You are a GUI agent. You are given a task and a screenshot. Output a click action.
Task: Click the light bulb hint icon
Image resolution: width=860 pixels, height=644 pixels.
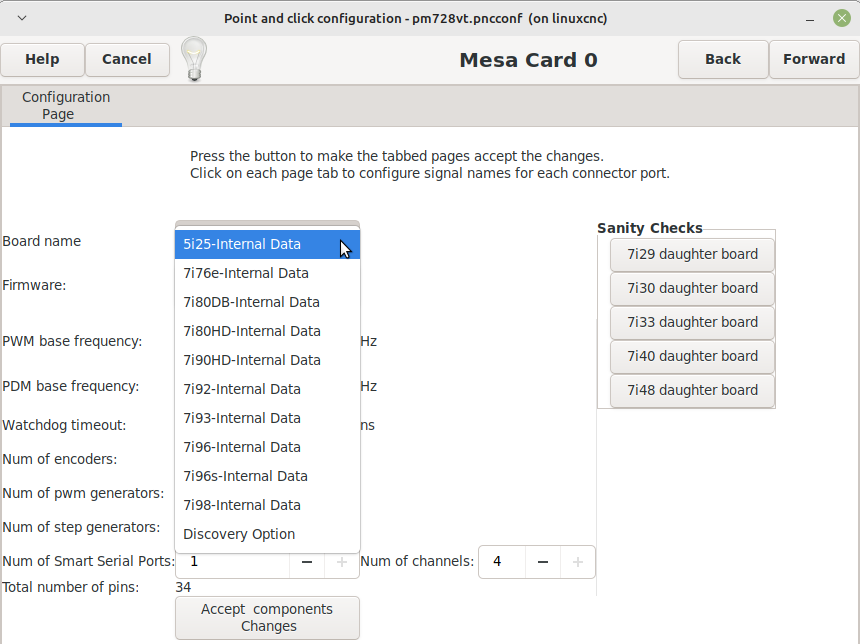(194, 59)
